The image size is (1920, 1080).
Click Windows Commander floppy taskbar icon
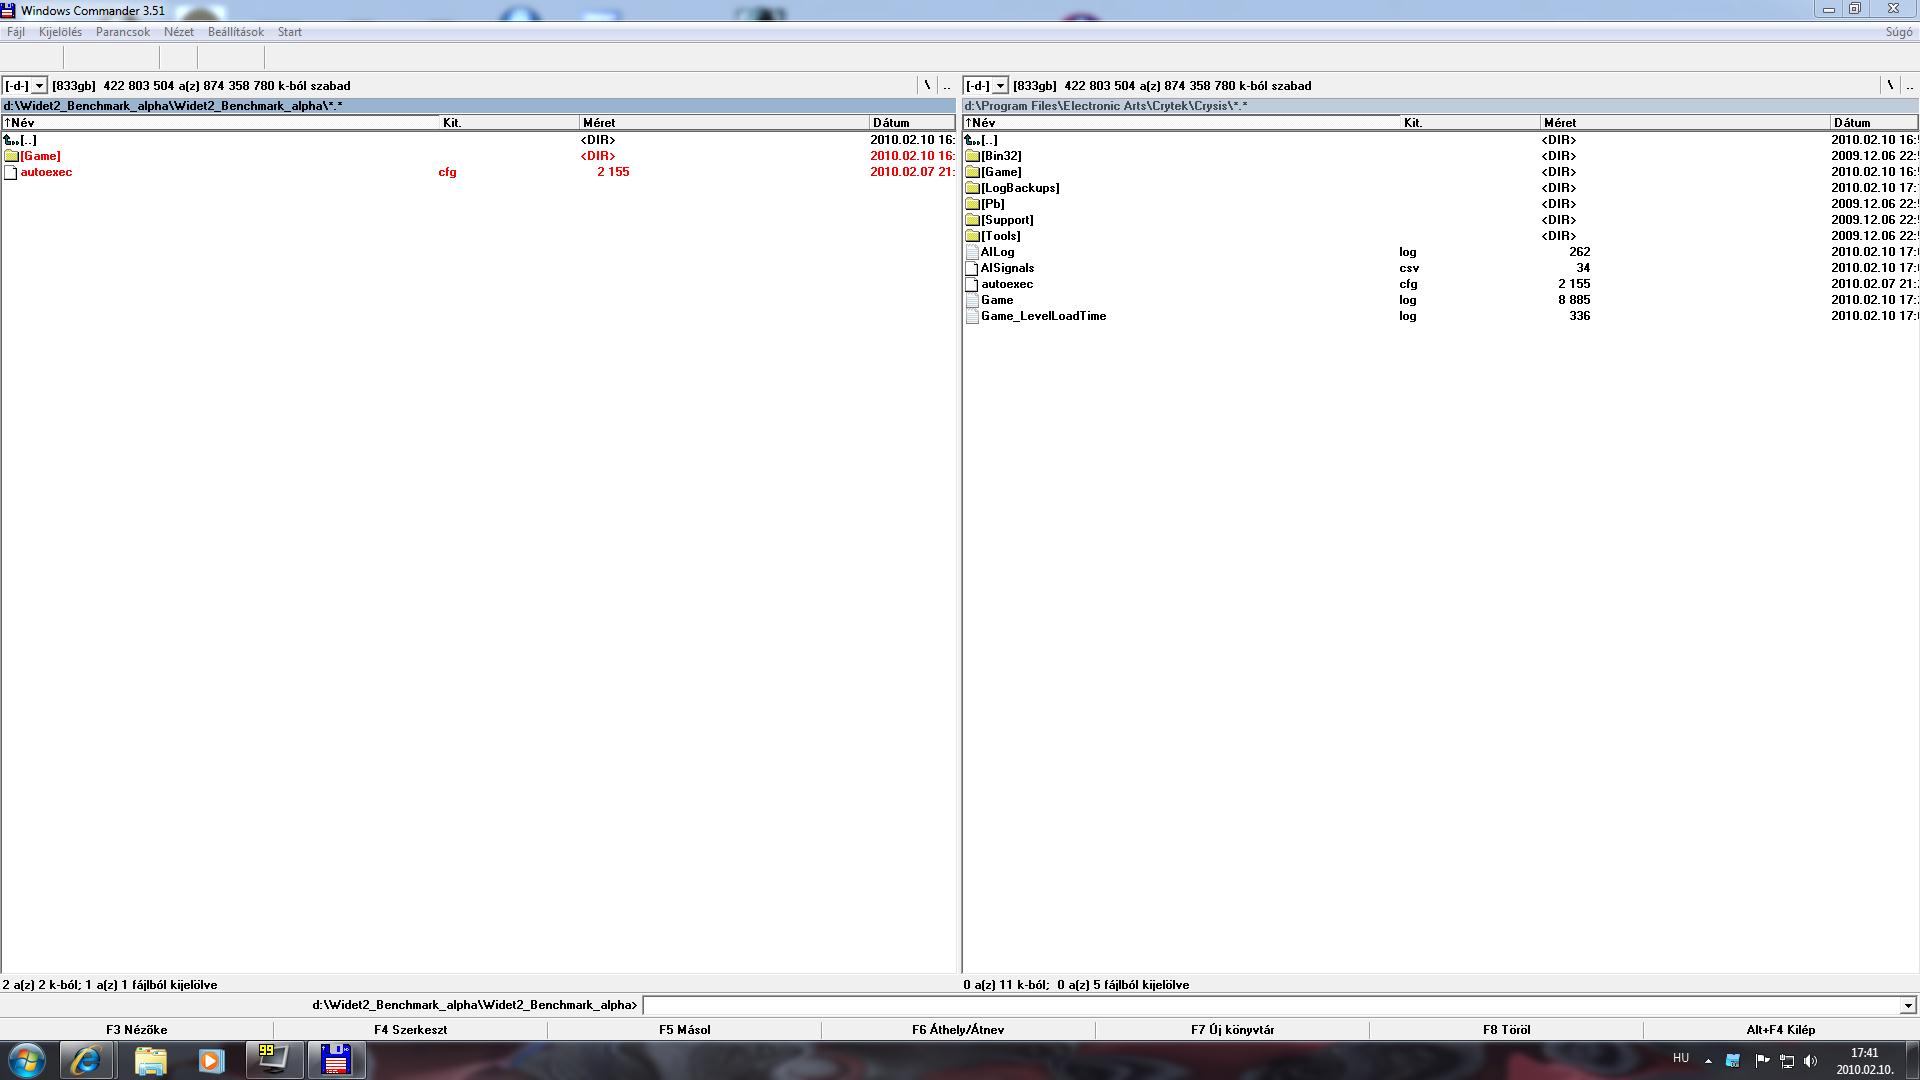(336, 1060)
